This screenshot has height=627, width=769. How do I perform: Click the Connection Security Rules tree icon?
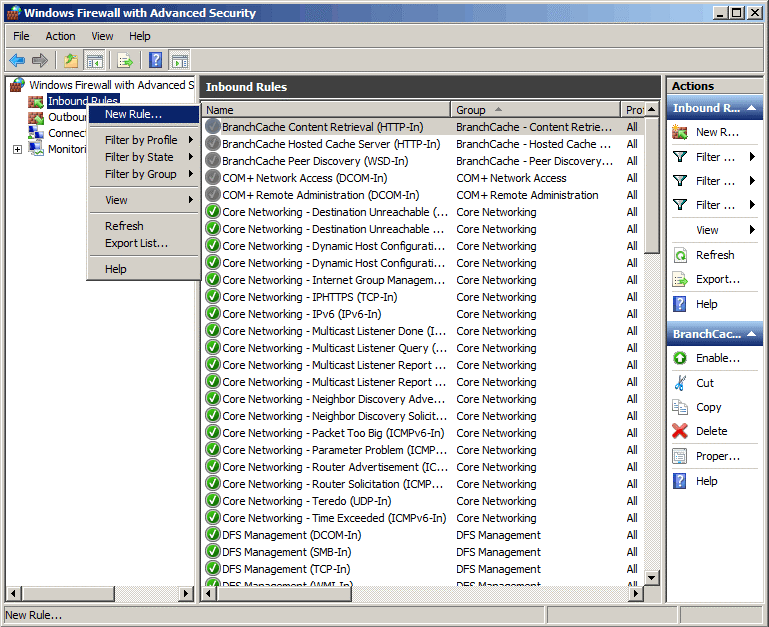click(x=36, y=133)
